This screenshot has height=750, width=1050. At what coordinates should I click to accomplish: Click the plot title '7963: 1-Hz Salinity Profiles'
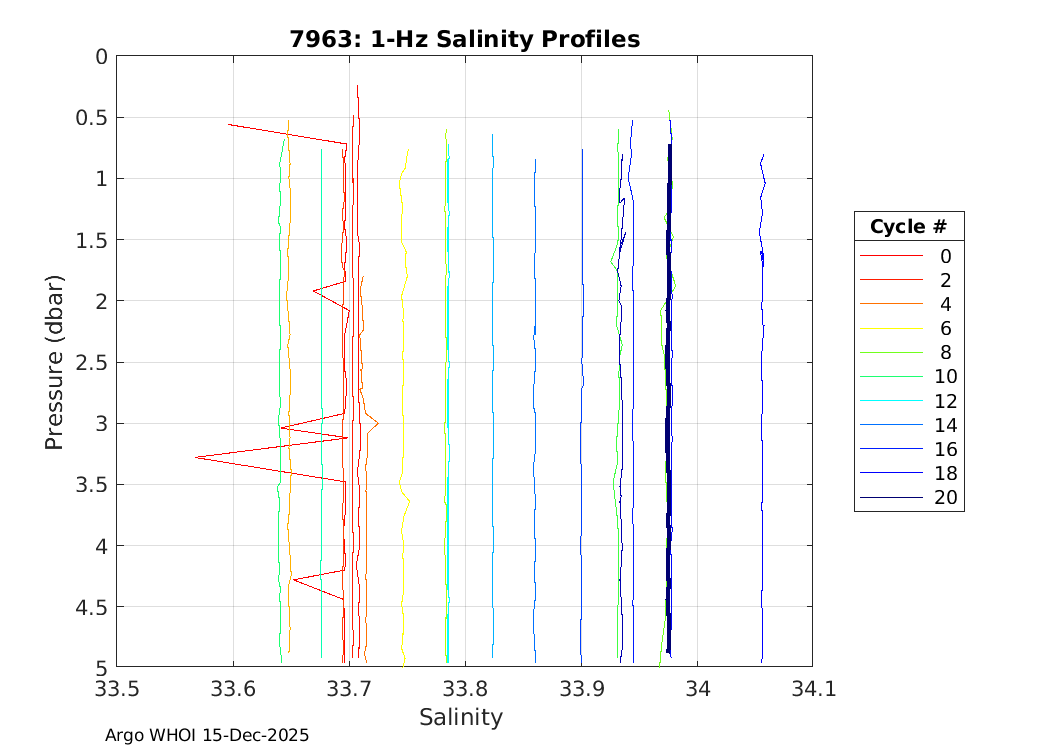point(464,39)
